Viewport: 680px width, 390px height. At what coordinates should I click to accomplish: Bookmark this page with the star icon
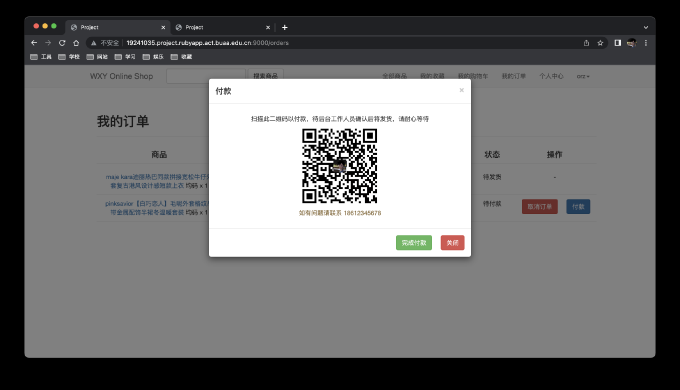pyautogui.click(x=600, y=43)
